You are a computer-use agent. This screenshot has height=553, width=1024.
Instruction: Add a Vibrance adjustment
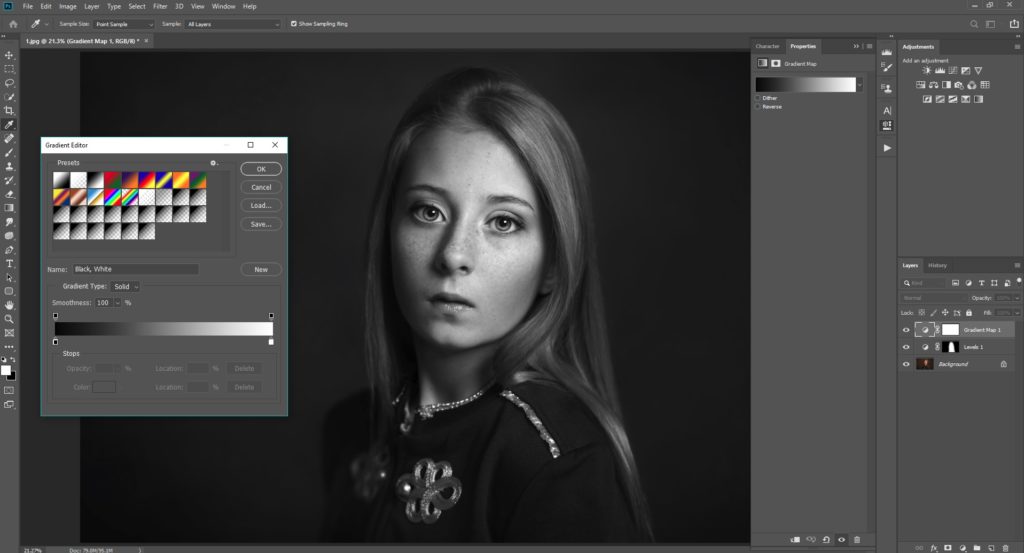(x=978, y=71)
